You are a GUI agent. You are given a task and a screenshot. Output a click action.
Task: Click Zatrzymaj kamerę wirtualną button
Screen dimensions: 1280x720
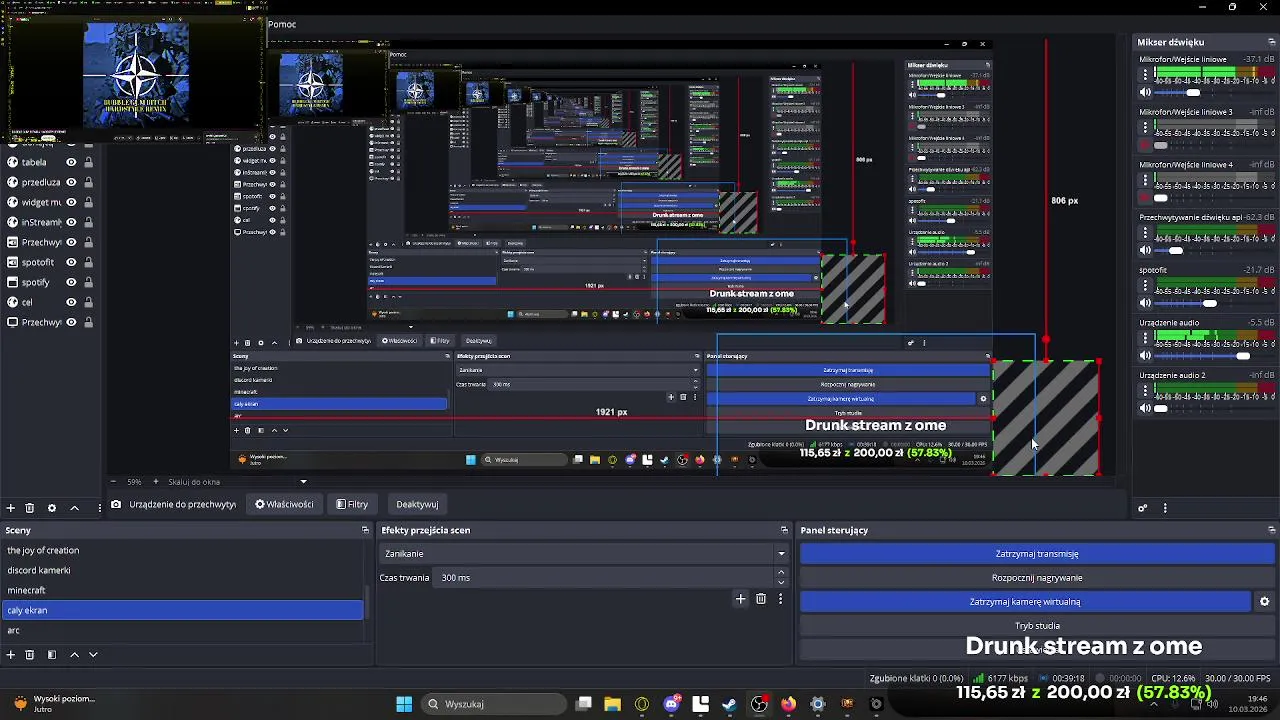click(x=1025, y=602)
